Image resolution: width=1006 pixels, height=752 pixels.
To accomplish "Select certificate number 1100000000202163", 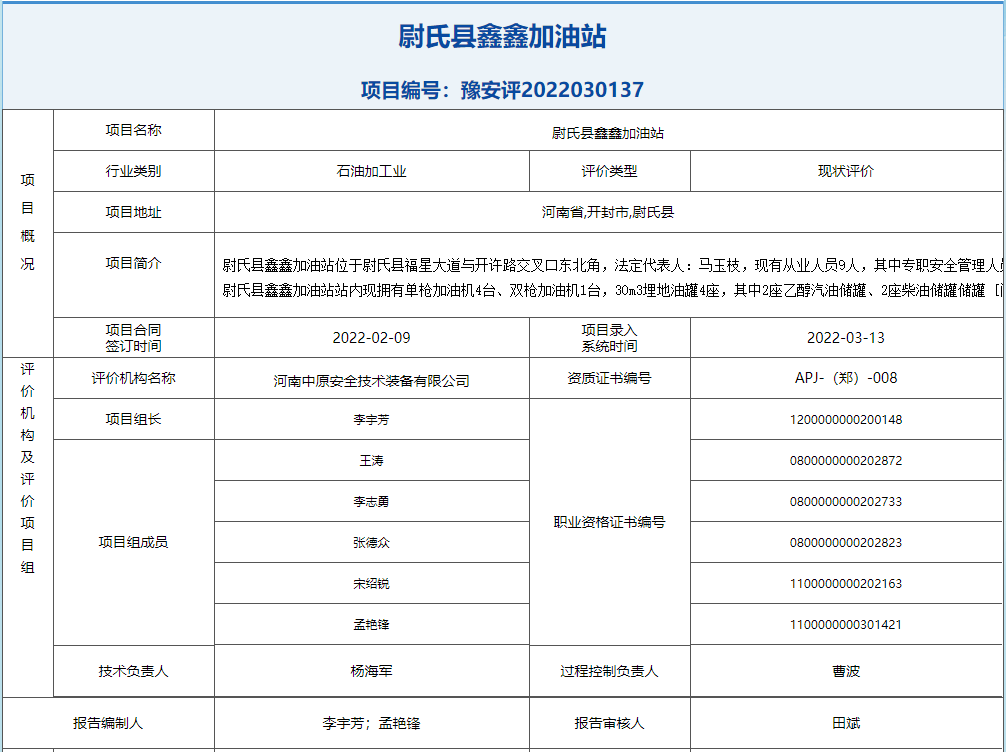I will (x=846, y=584).
